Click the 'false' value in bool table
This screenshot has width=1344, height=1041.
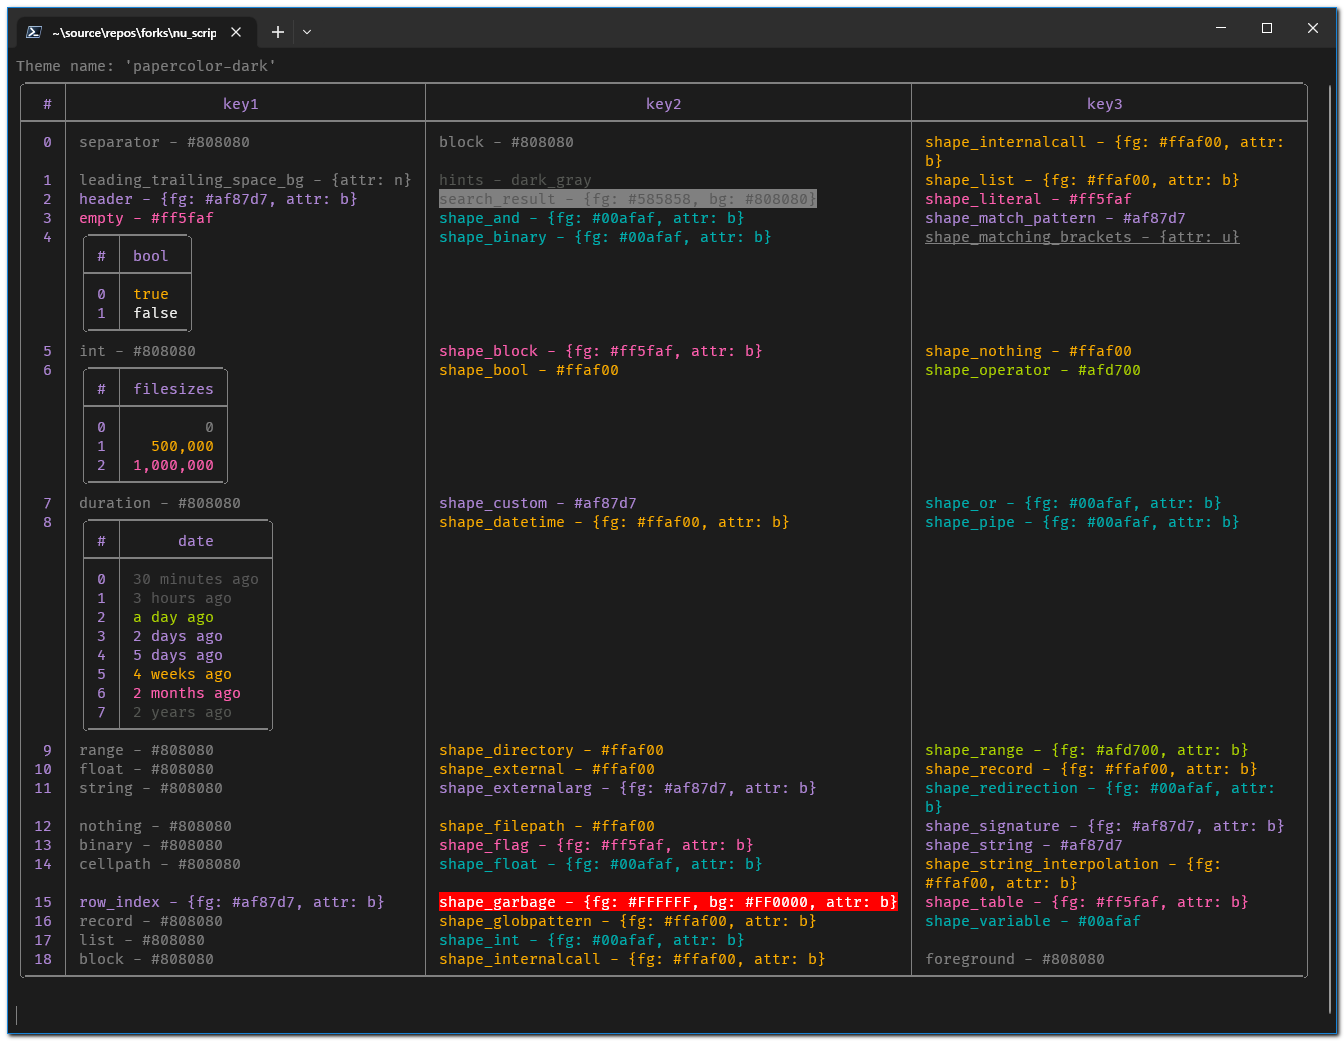click(156, 313)
